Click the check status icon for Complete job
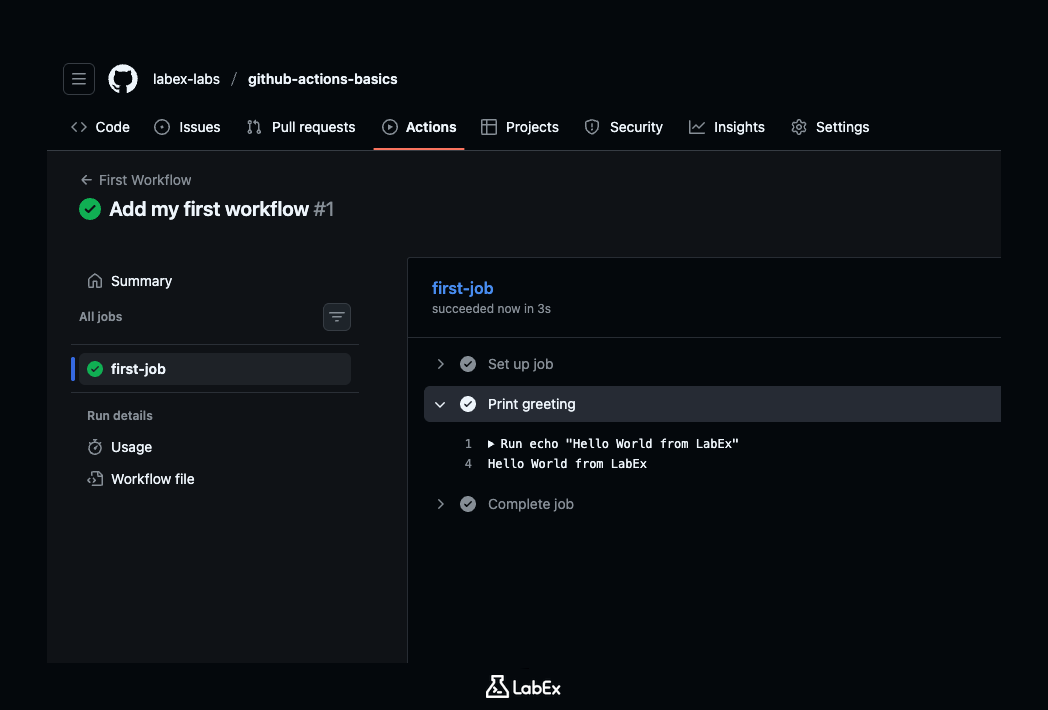Image resolution: width=1048 pixels, height=710 pixels. coord(468,504)
